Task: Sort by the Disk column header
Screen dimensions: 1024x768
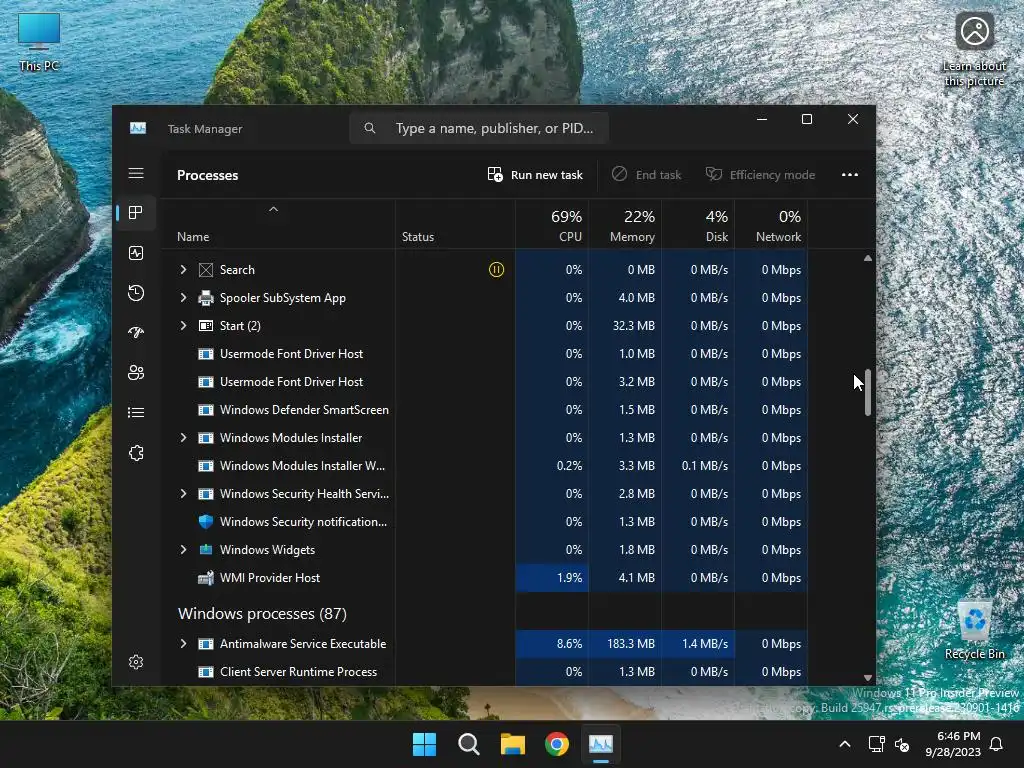Action: coord(699,225)
